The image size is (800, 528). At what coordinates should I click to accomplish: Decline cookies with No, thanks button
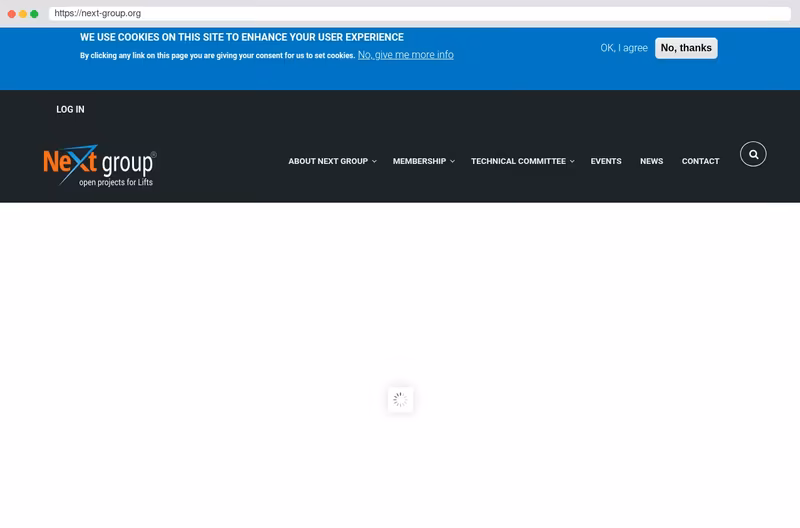[x=686, y=48]
